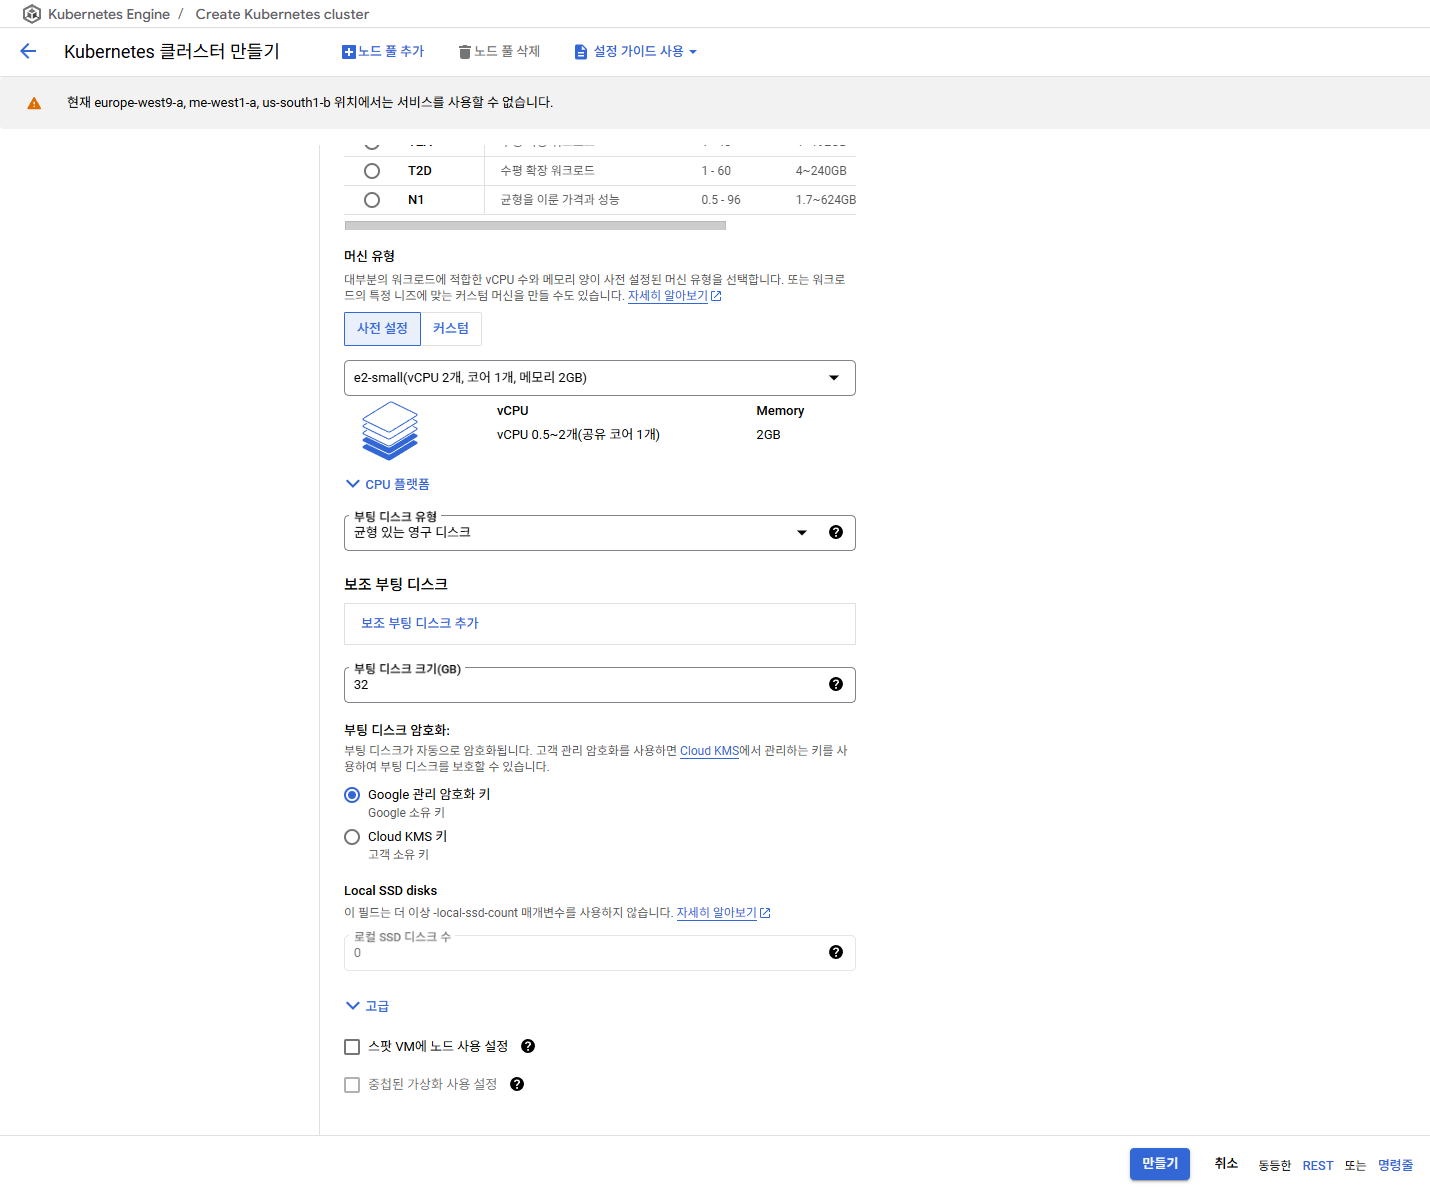Click the orange warning triangle icon
The height and width of the screenshot is (1187, 1430).
(34, 103)
